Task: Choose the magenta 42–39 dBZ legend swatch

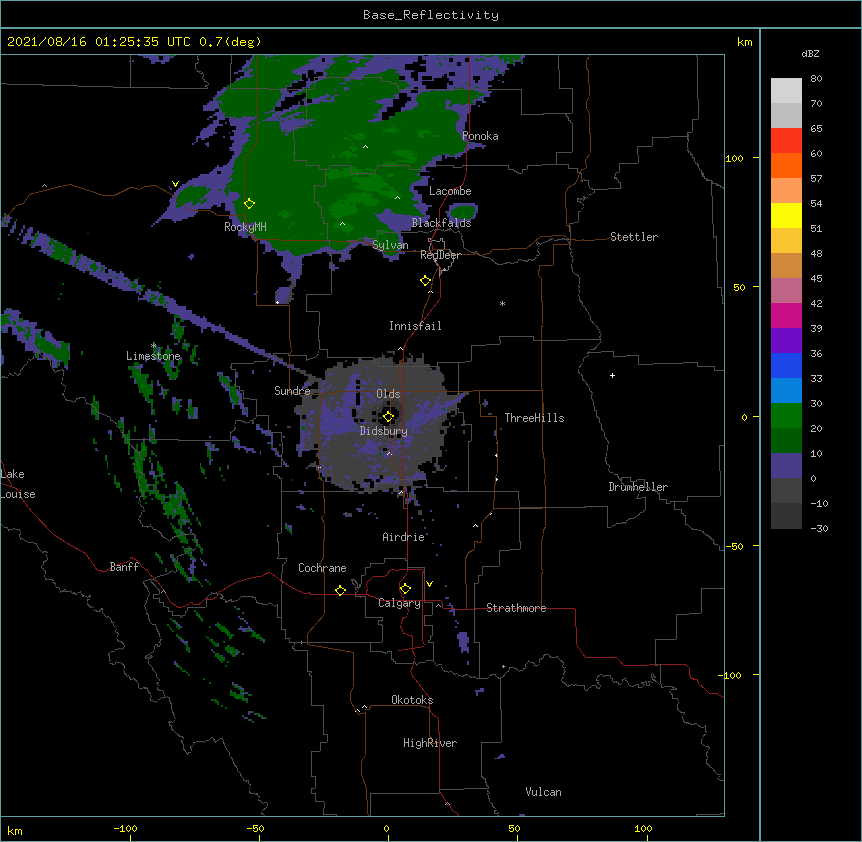Action: coord(786,315)
